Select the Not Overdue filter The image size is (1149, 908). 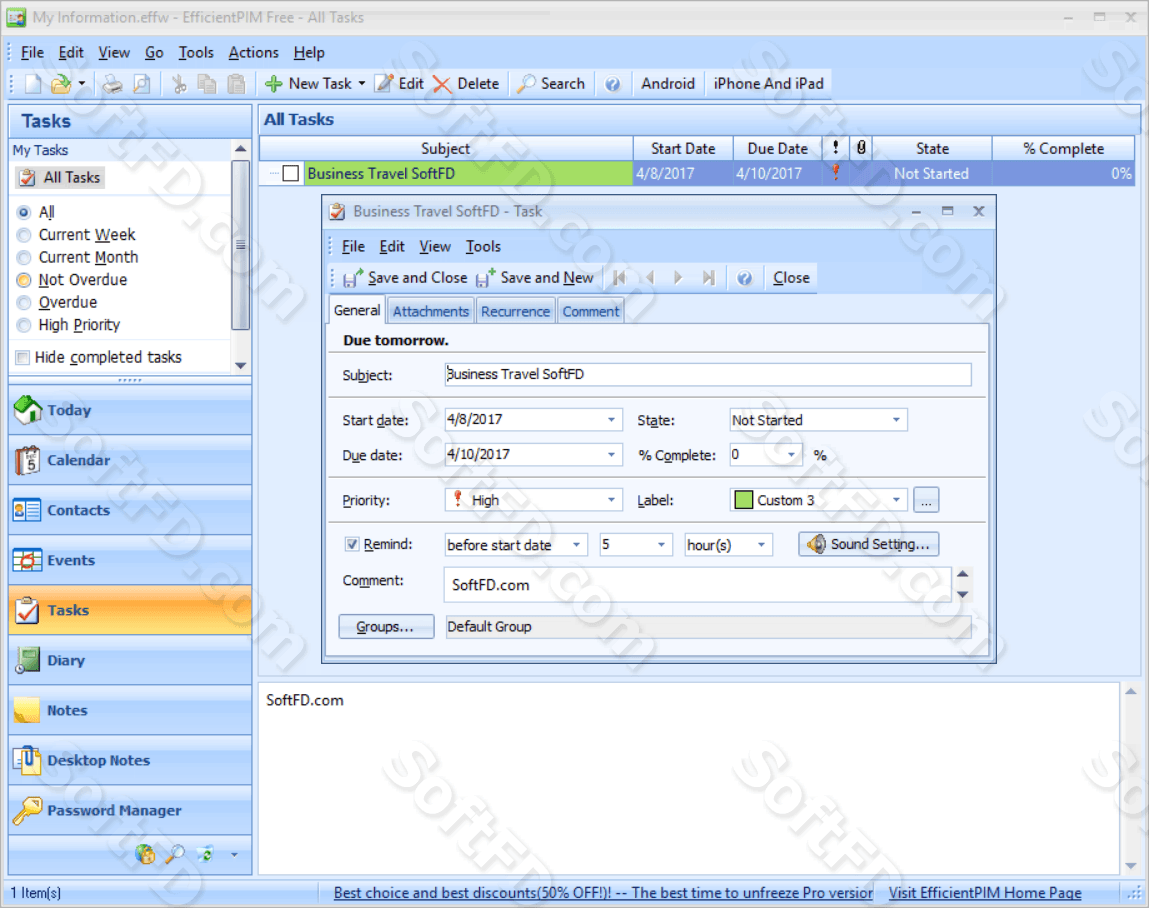pos(23,280)
